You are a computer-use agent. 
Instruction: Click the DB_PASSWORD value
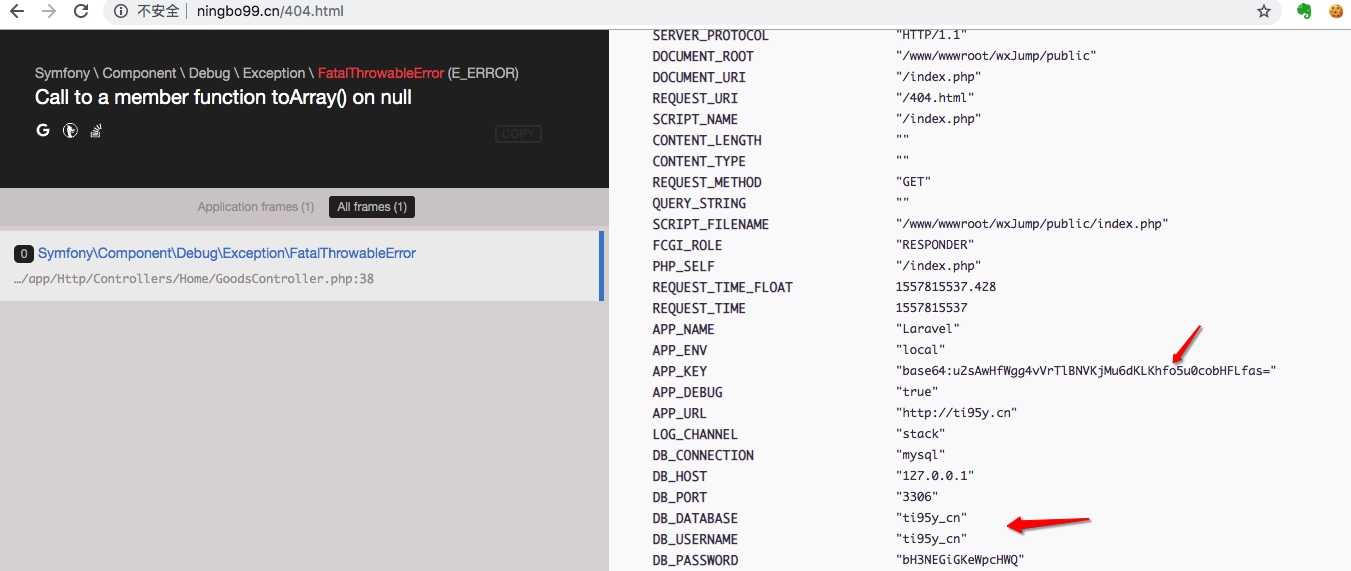[960, 560]
